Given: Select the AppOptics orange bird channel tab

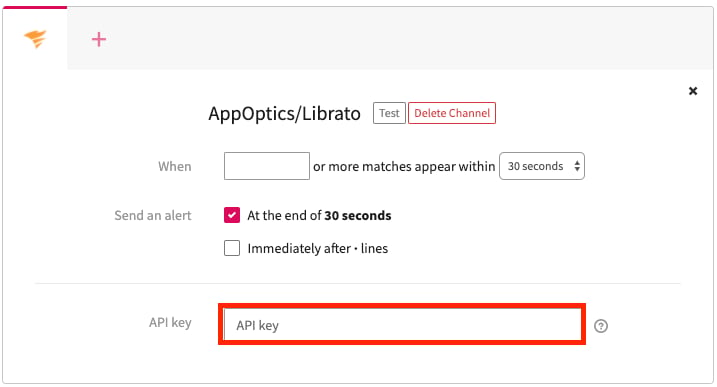Looking at the screenshot, I should 35,38.
